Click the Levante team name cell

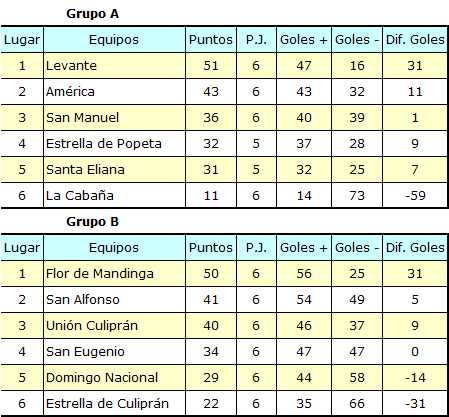(114, 66)
